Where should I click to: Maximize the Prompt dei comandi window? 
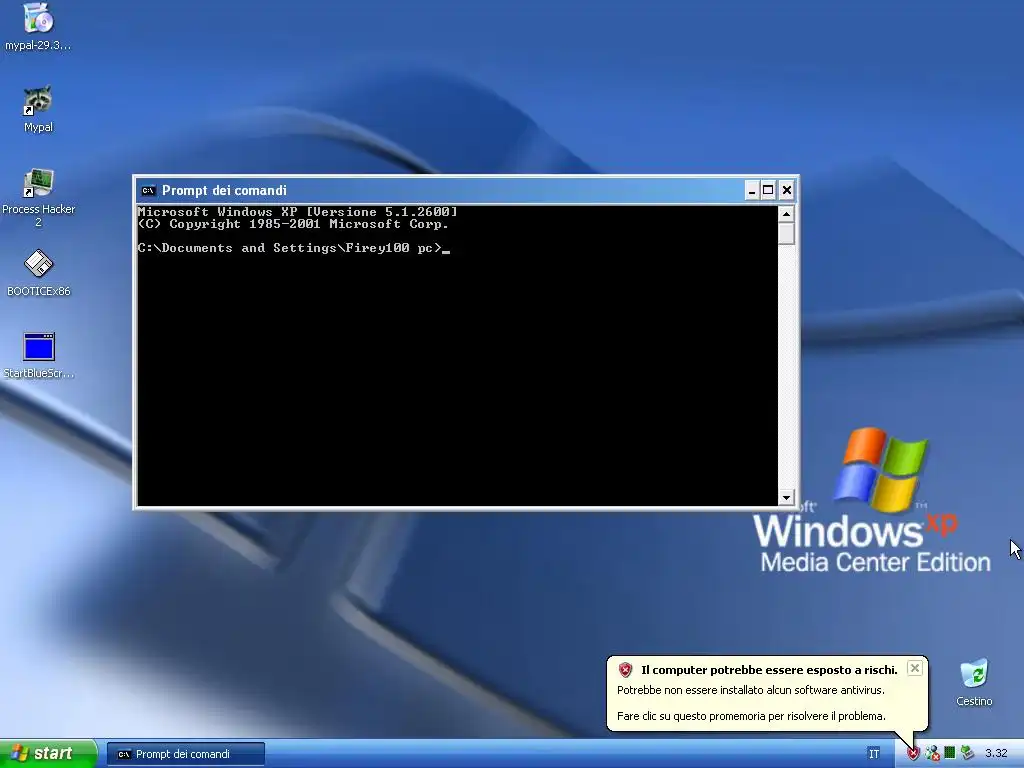pos(769,191)
